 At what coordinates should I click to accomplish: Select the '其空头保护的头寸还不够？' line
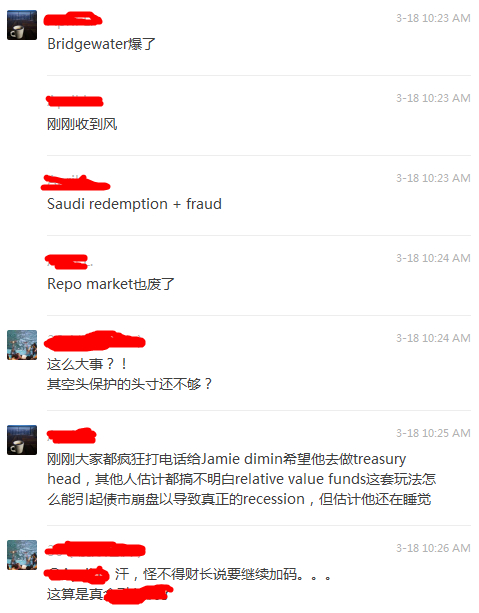129,384
